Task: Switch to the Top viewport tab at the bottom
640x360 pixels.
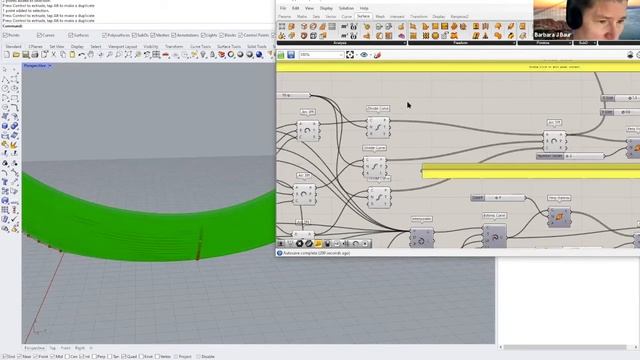Action: [x=53, y=348]
